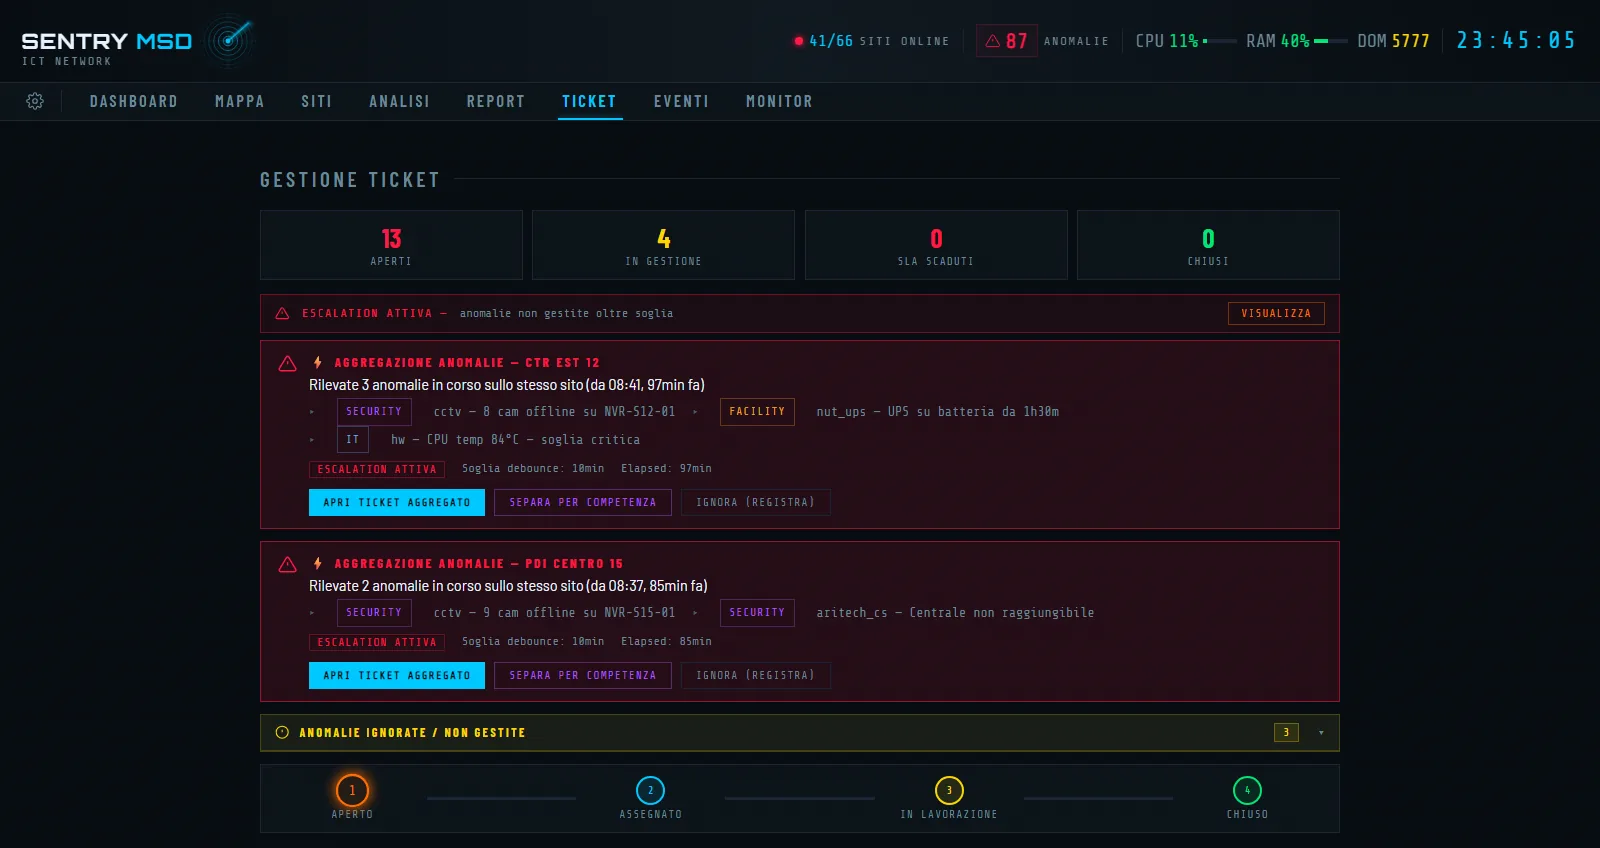Image resolution: width=1600 pixels, height=848 pixels.
Task: Click the count badge 3 in ignored anomalies bar
Action: (x=1287, y=733)
